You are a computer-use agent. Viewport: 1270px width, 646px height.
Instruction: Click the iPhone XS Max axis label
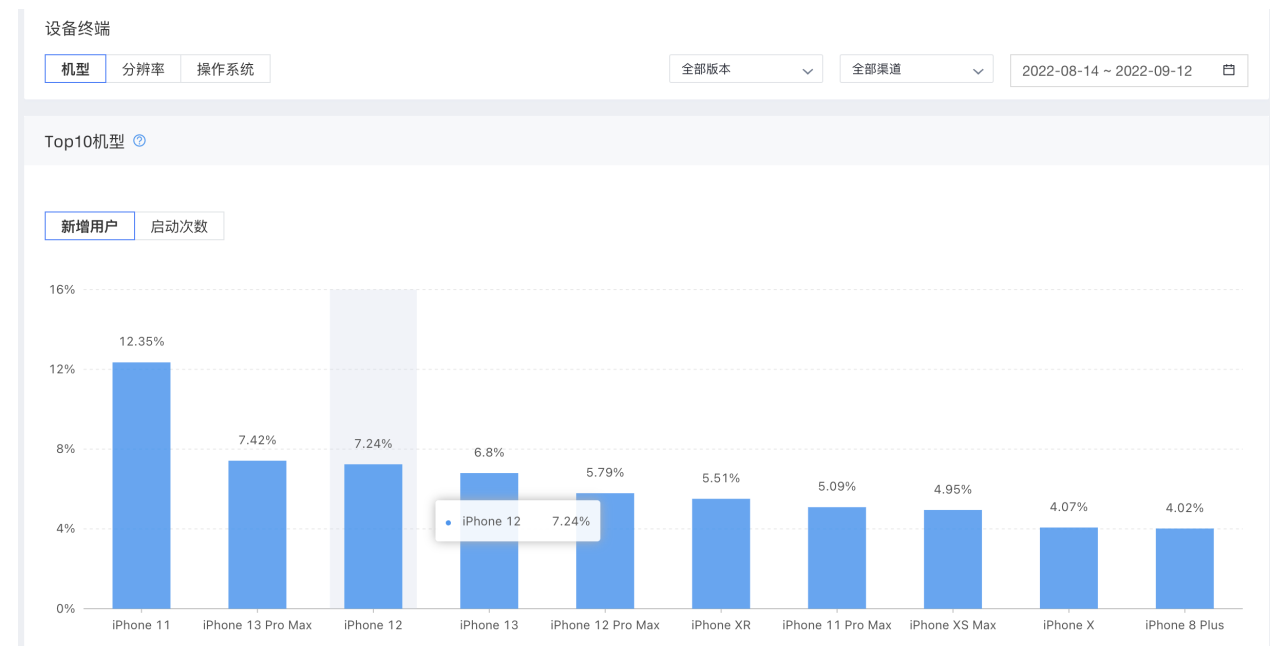953,625
